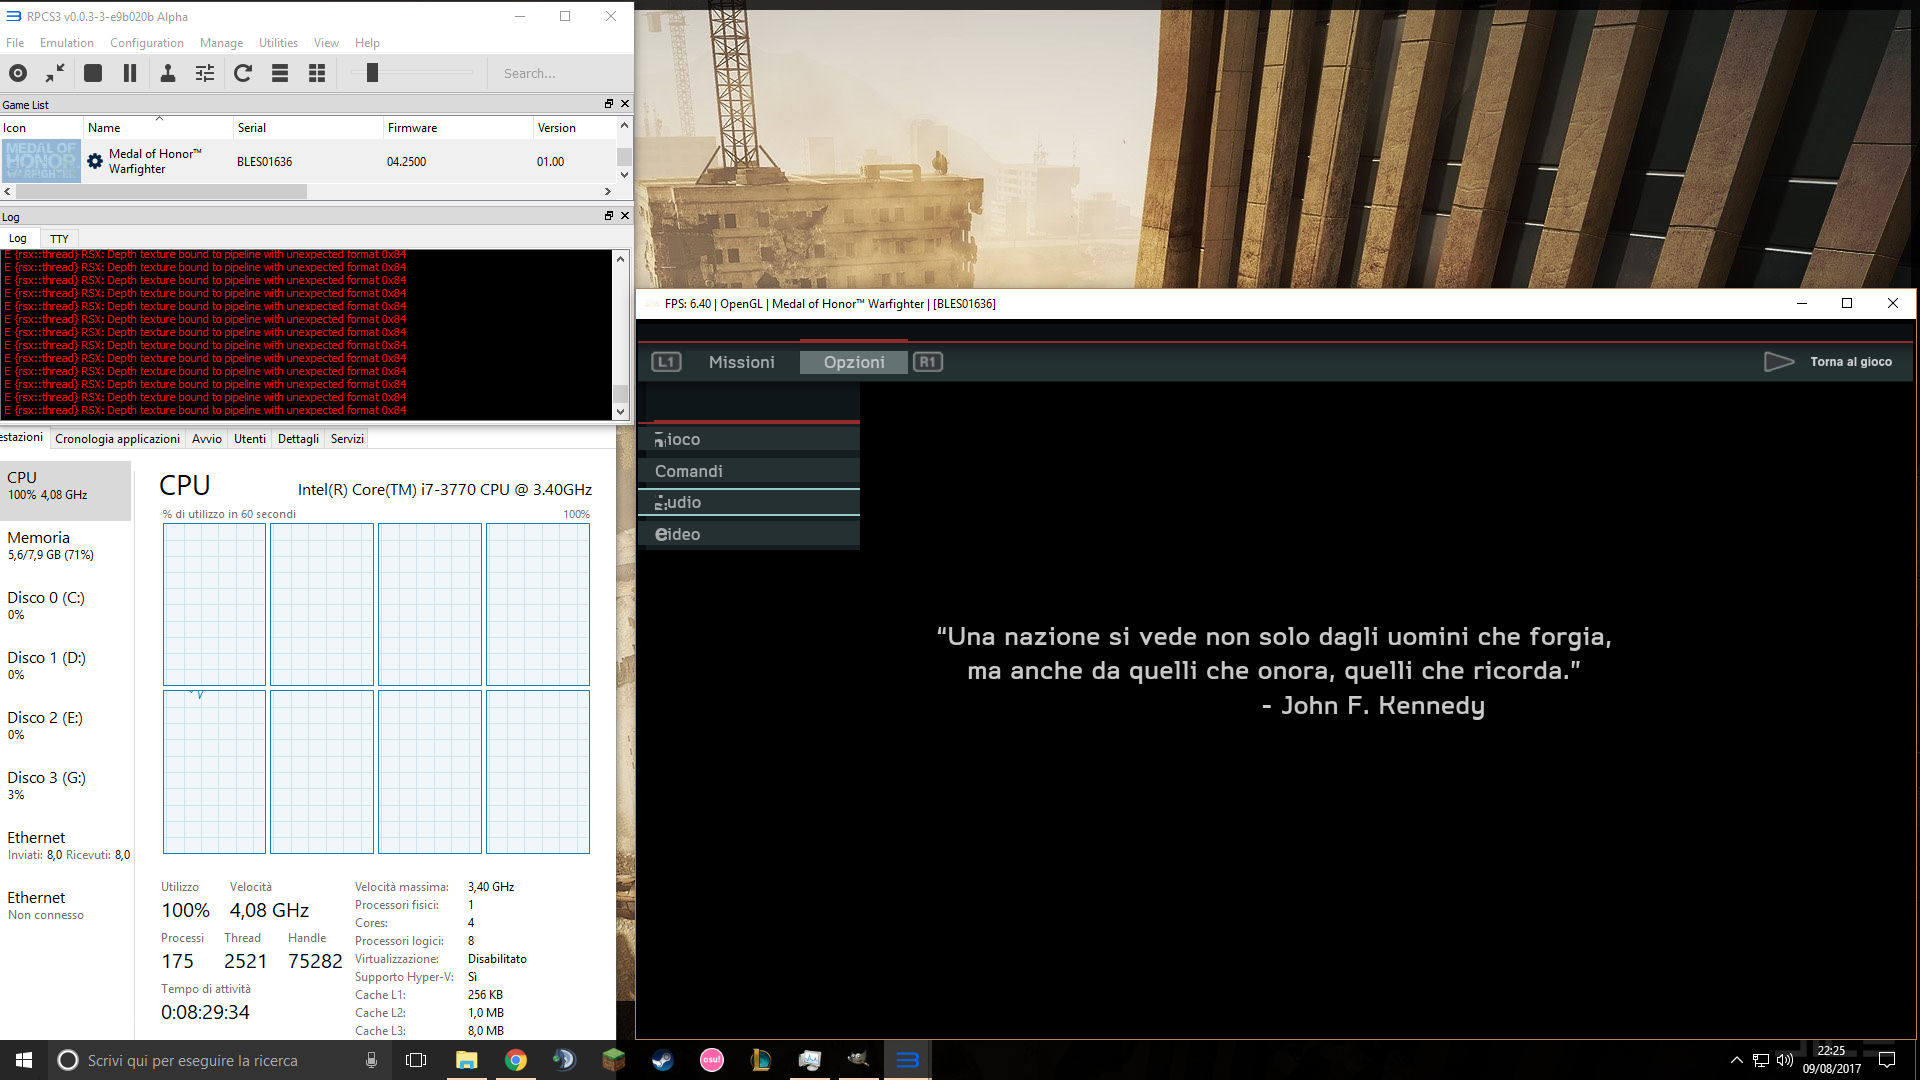Select the Dettagli tab in Task Manager

[x=298, y=439]
